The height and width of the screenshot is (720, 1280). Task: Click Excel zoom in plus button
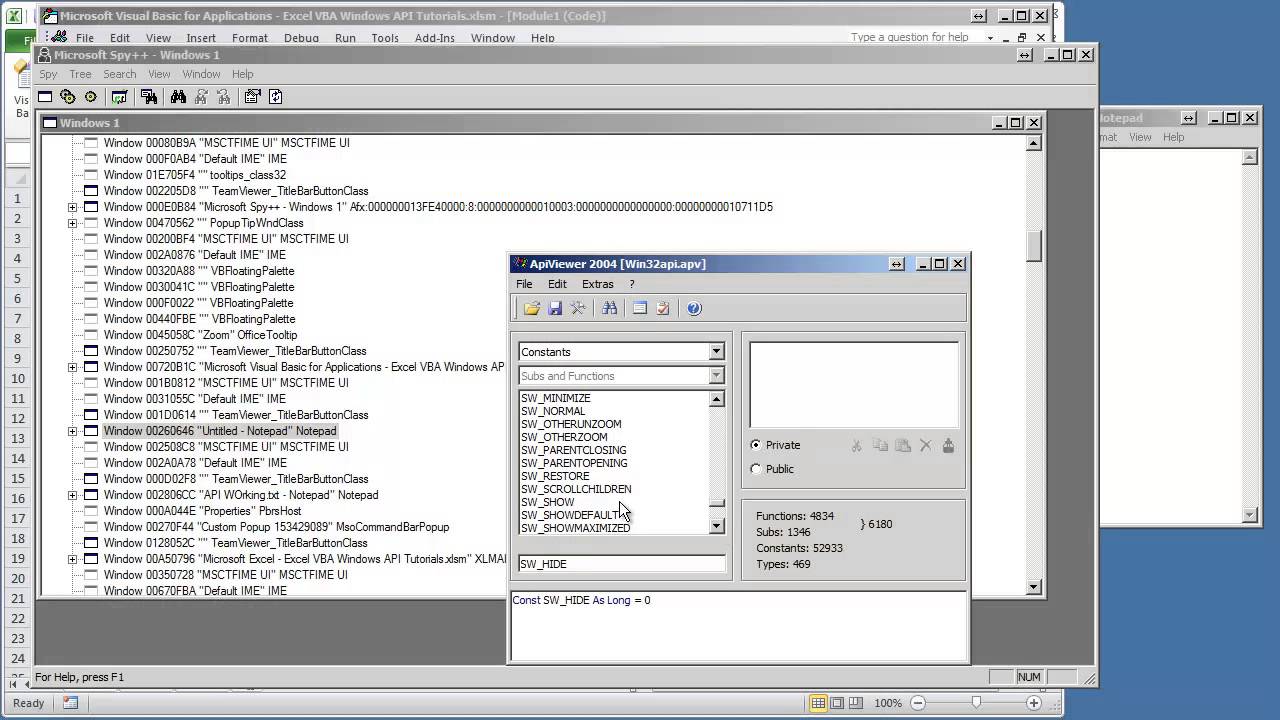click(1034, 703)
